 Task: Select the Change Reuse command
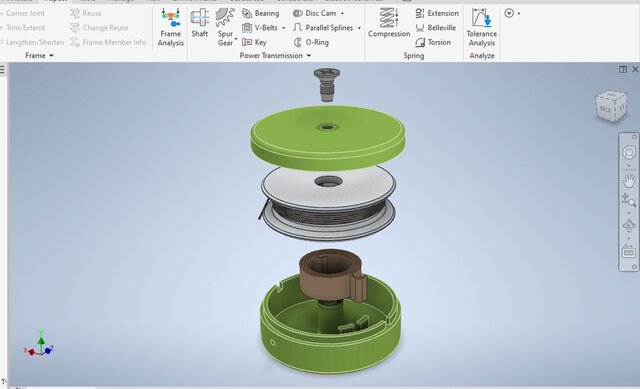point(99,28)
